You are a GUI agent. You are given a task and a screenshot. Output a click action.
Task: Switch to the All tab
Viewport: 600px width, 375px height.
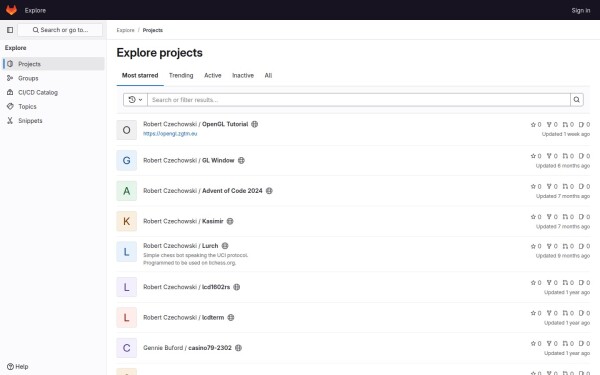[x=268, y=75]
